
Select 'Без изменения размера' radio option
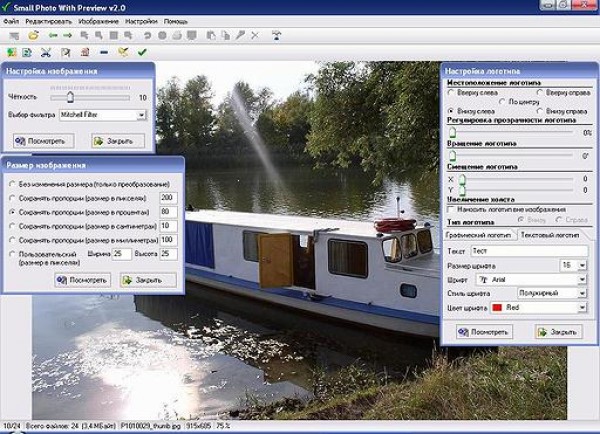11,185
